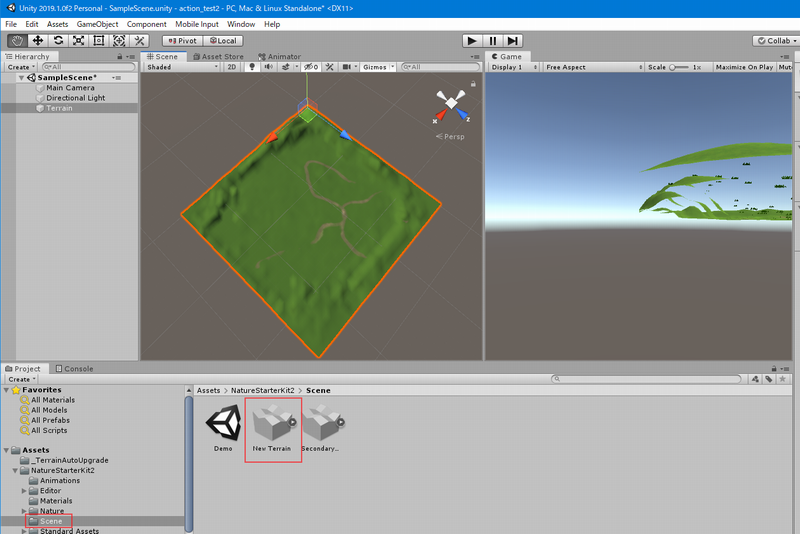The width and height of the screenshot is (800, 534).
Task: Open the Component menu
Action: coord(146,24)
